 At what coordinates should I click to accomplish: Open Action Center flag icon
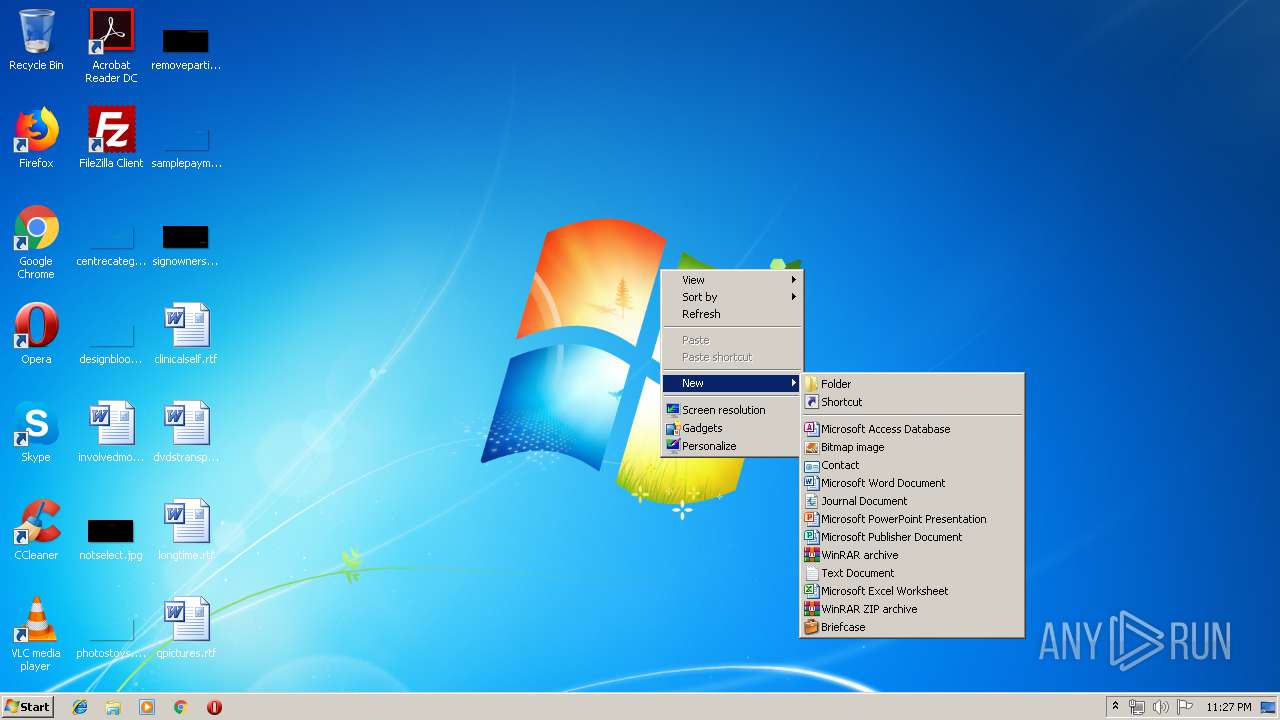pyautogui.click(x=1185, y=707)
